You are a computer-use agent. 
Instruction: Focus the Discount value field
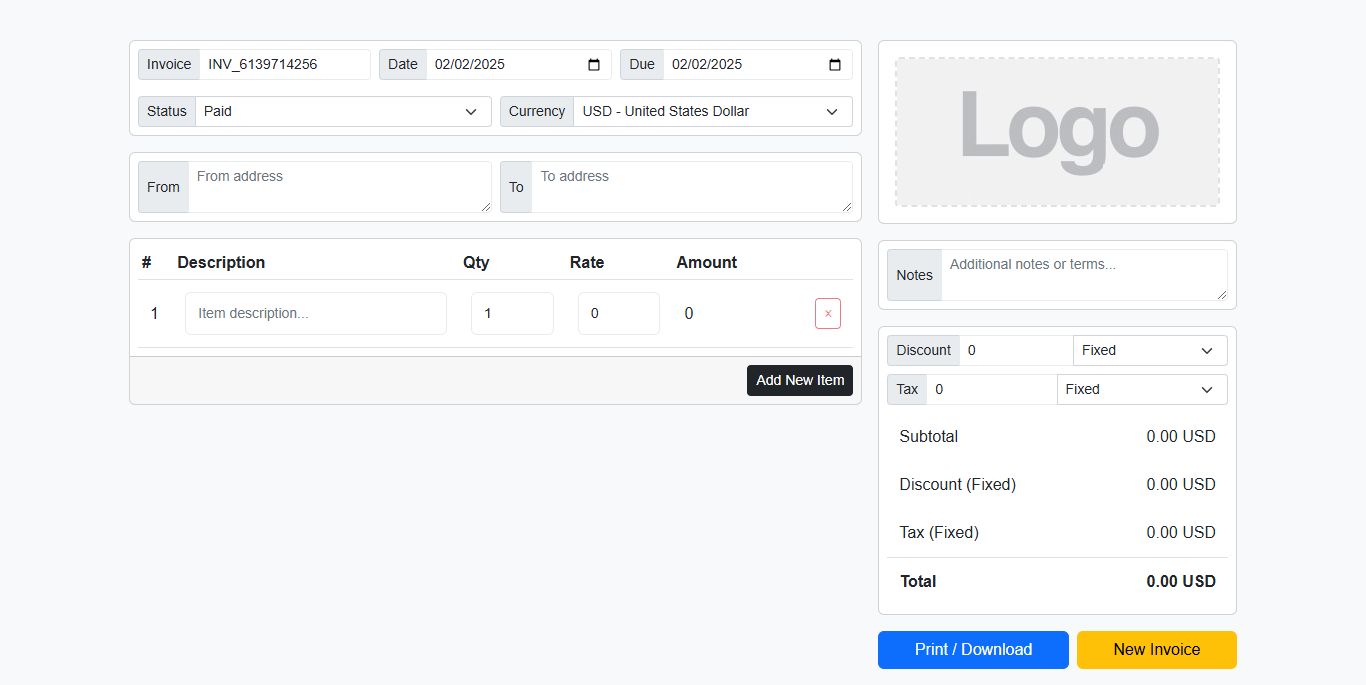tap(1015, 350)
